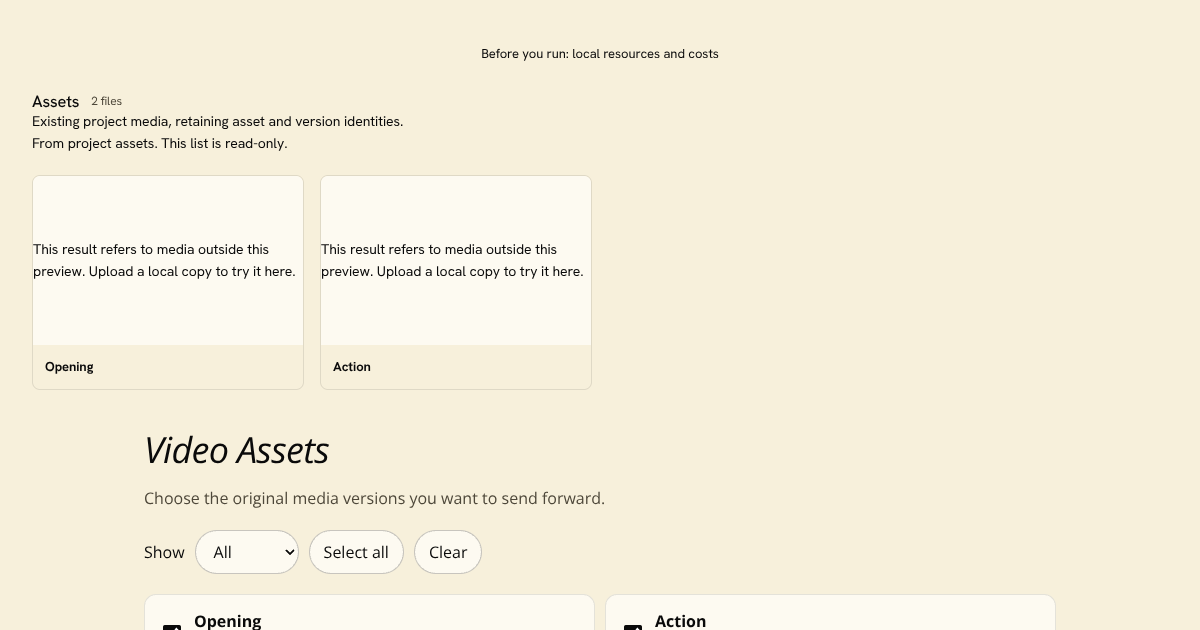Select the Action asset preview thumbnail

[456, 261]
